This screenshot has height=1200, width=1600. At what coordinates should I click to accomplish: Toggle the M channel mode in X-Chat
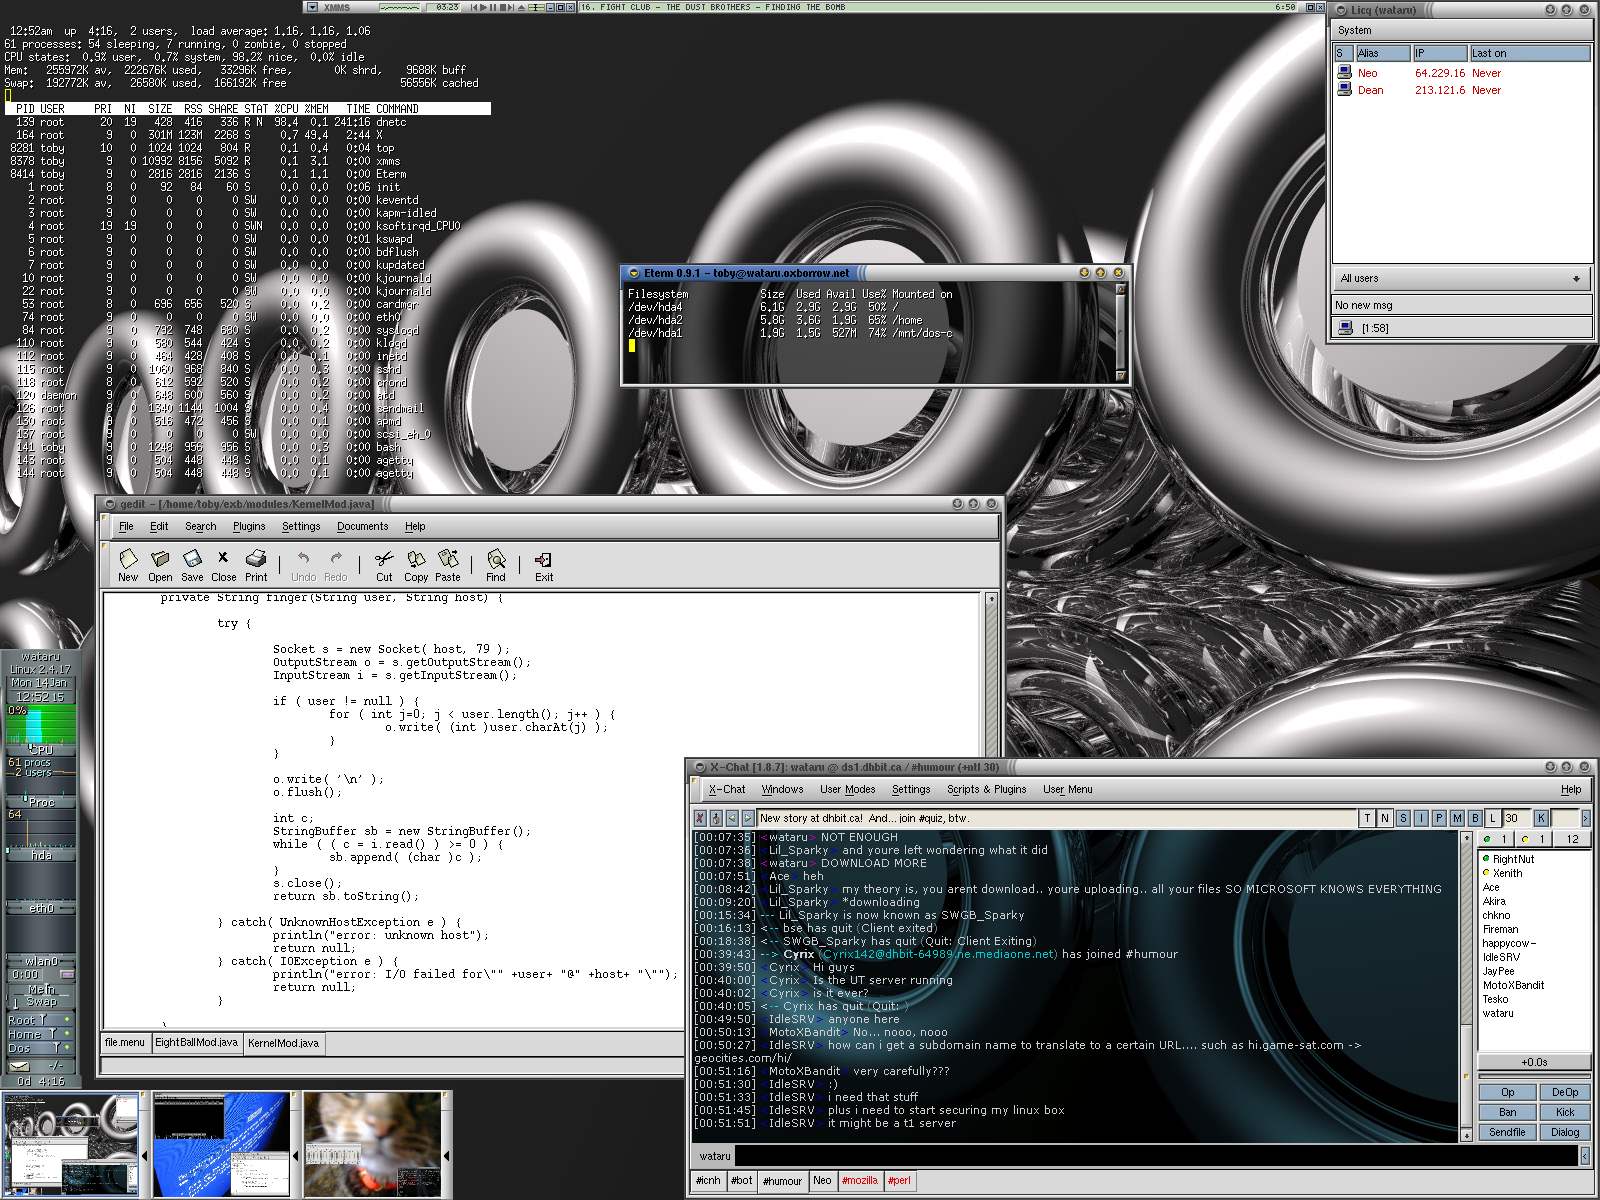[x=1457, y=818]
